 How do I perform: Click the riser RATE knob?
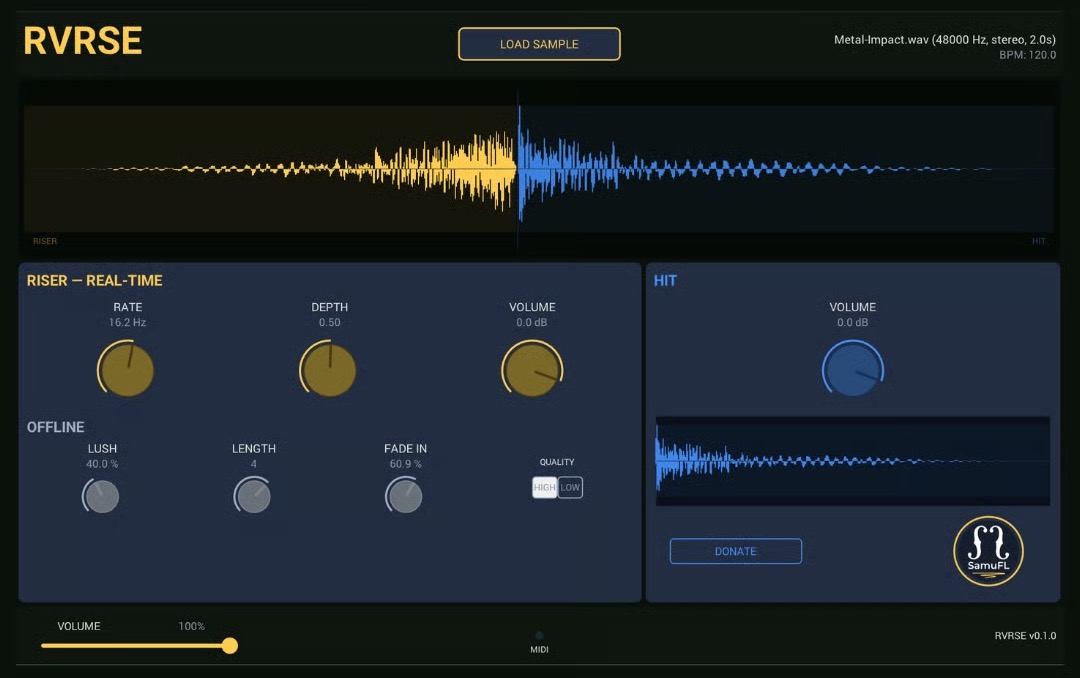(127, 369)
